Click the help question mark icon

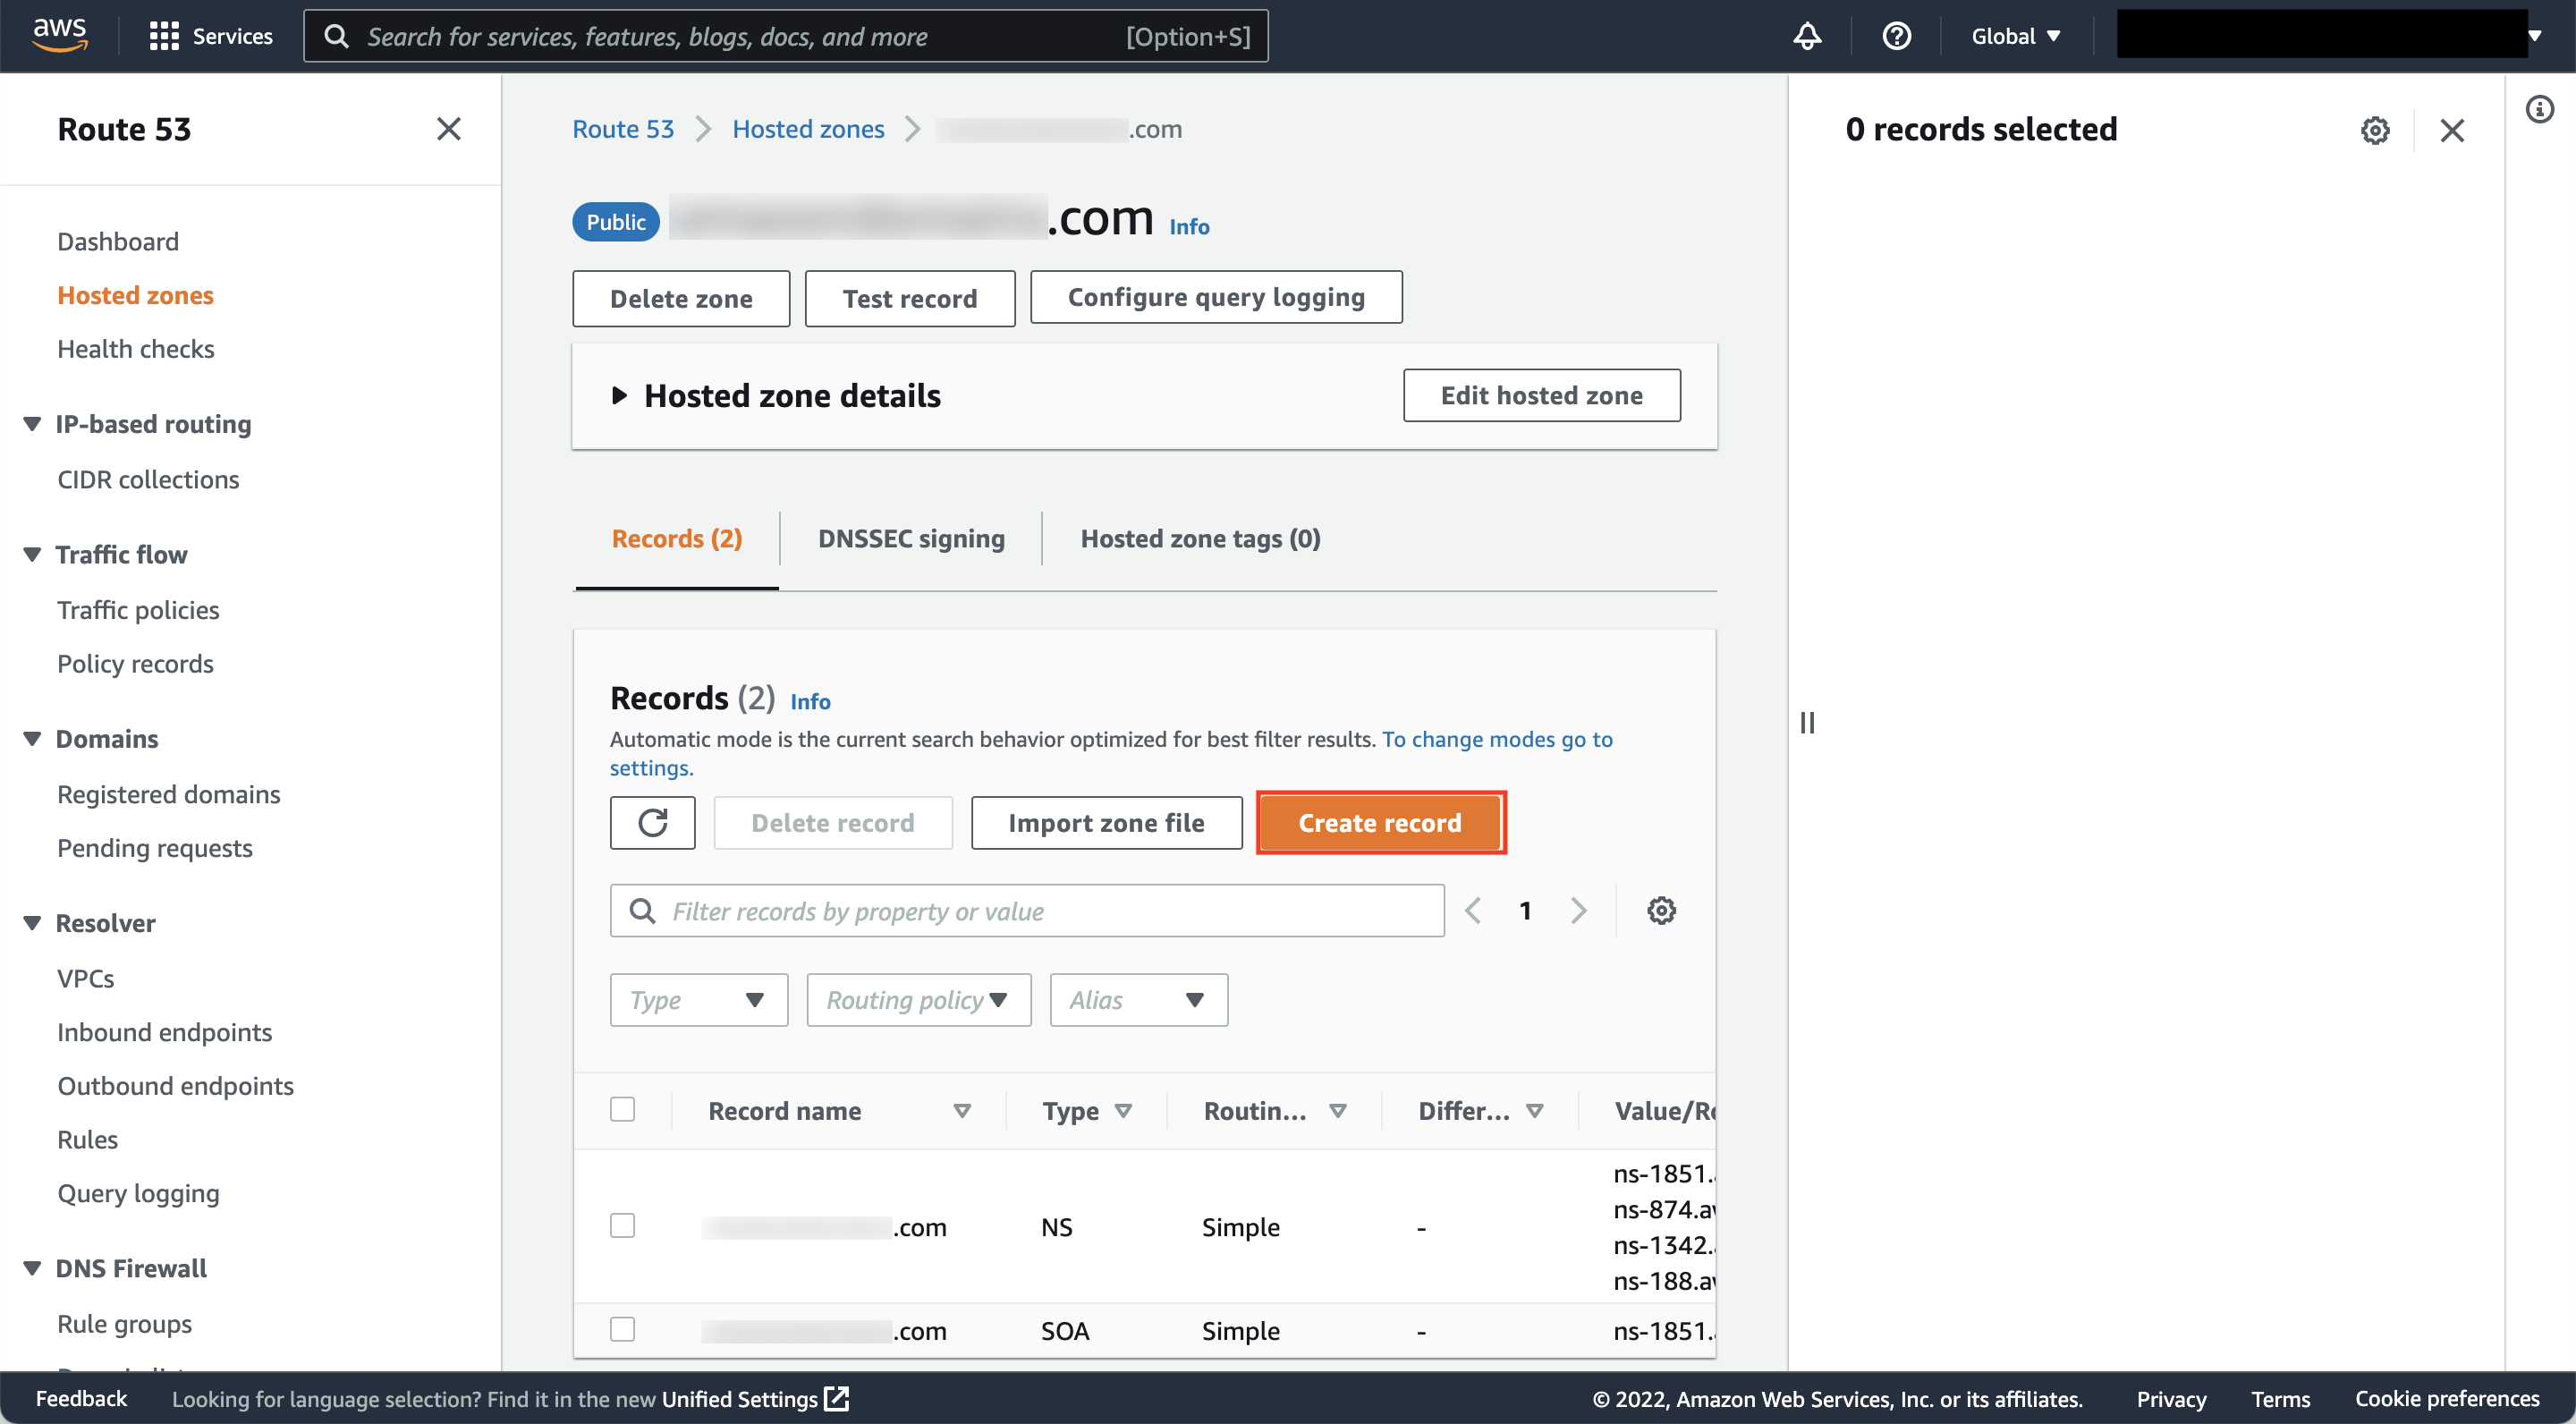click(1896, 36)
